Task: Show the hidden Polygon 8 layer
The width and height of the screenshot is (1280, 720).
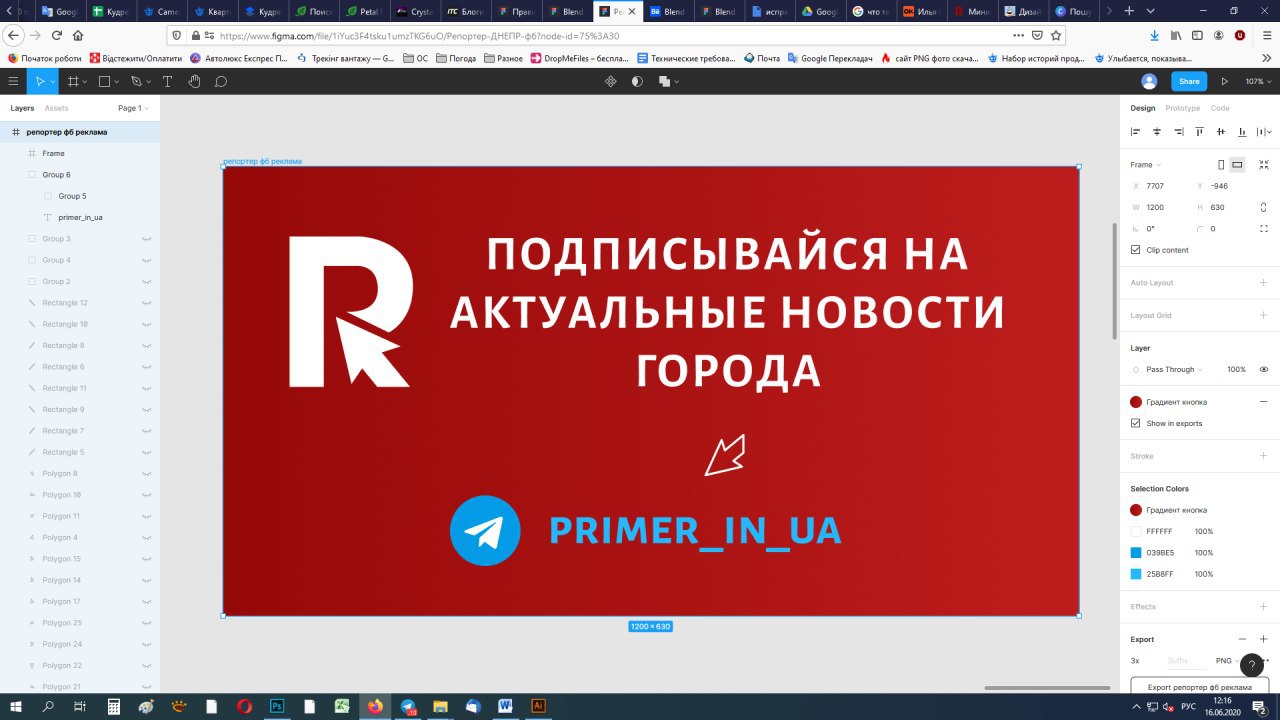Action: [146, 474]
